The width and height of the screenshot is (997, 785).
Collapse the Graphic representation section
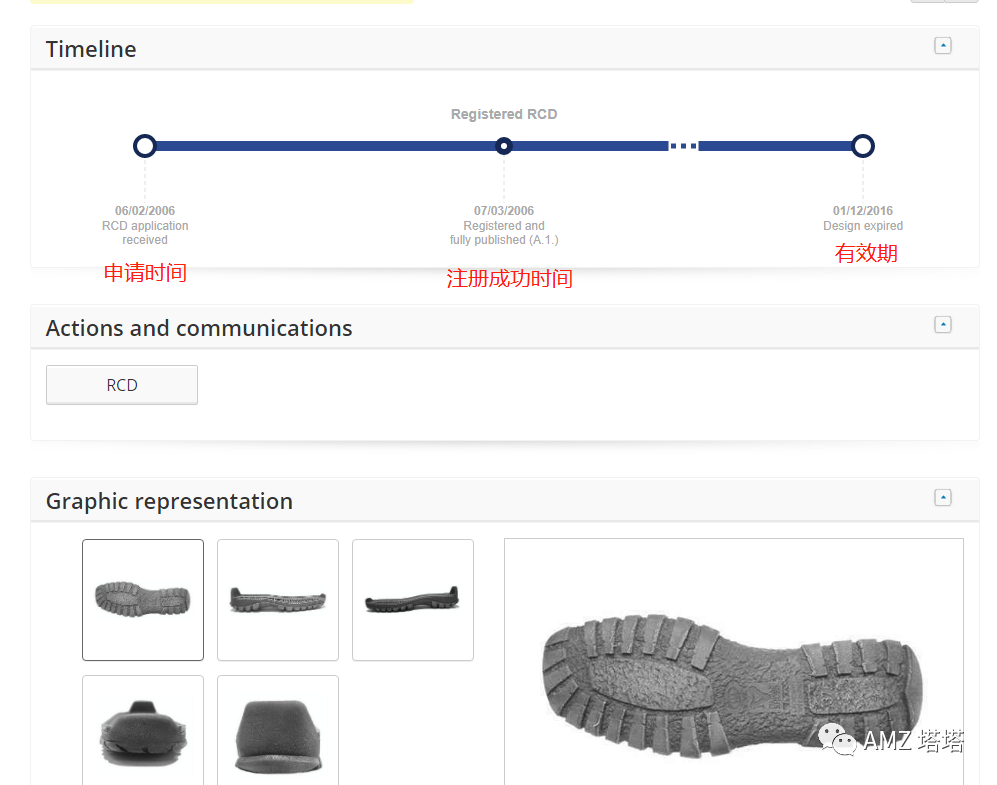pyautogui.click(x=942, y=498)
